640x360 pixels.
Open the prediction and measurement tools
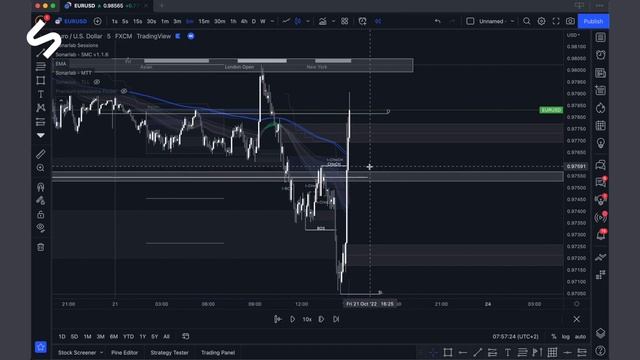[40, 122]
